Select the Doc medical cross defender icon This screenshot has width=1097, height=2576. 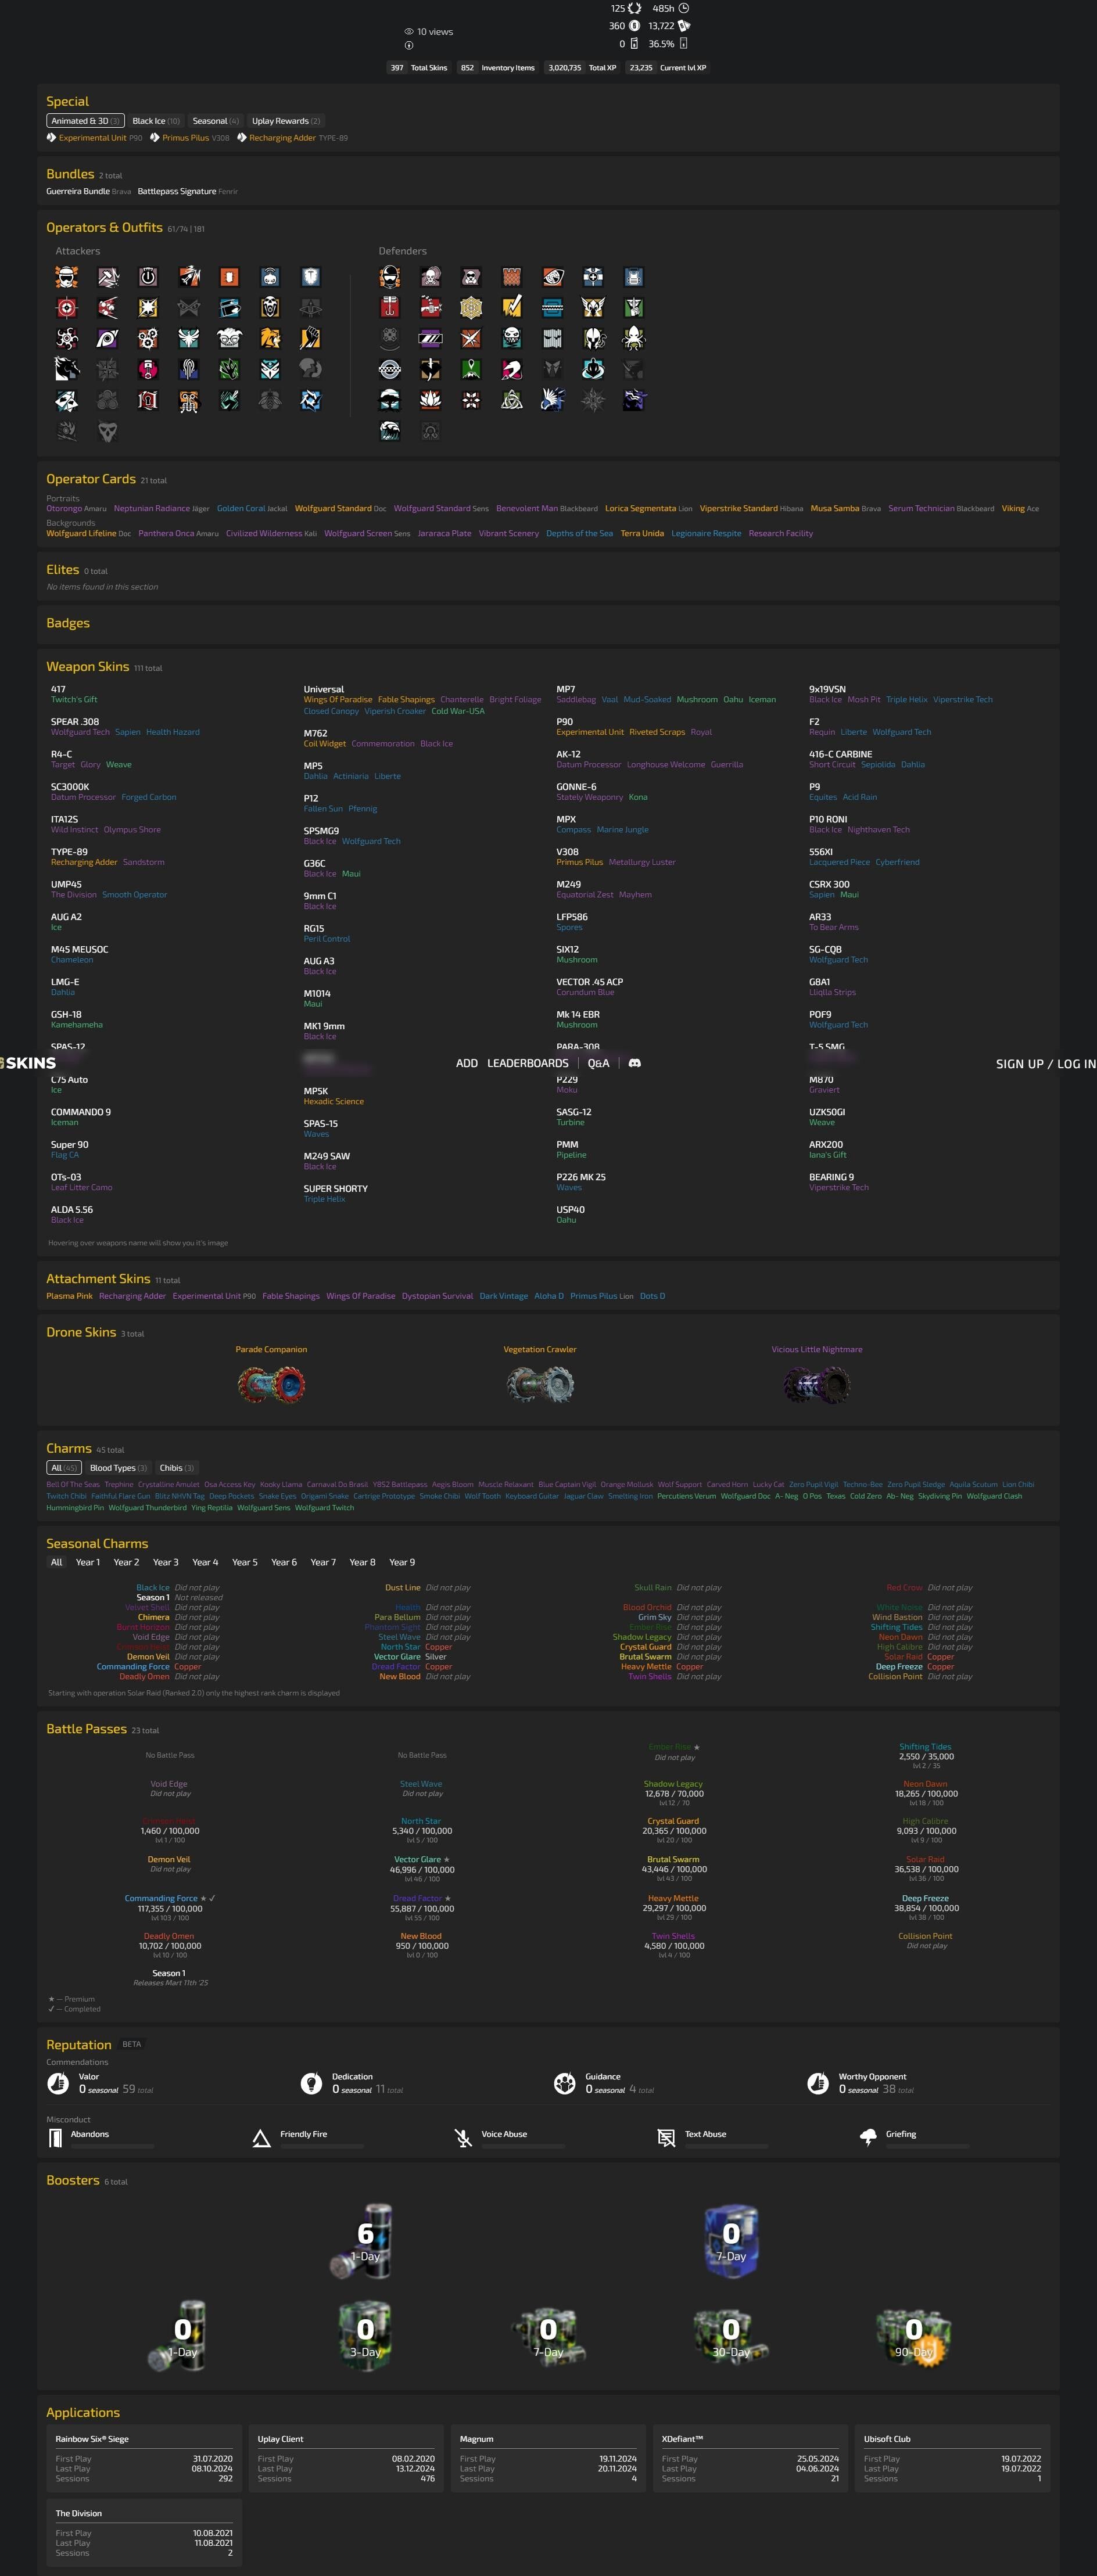coord(593,277)
